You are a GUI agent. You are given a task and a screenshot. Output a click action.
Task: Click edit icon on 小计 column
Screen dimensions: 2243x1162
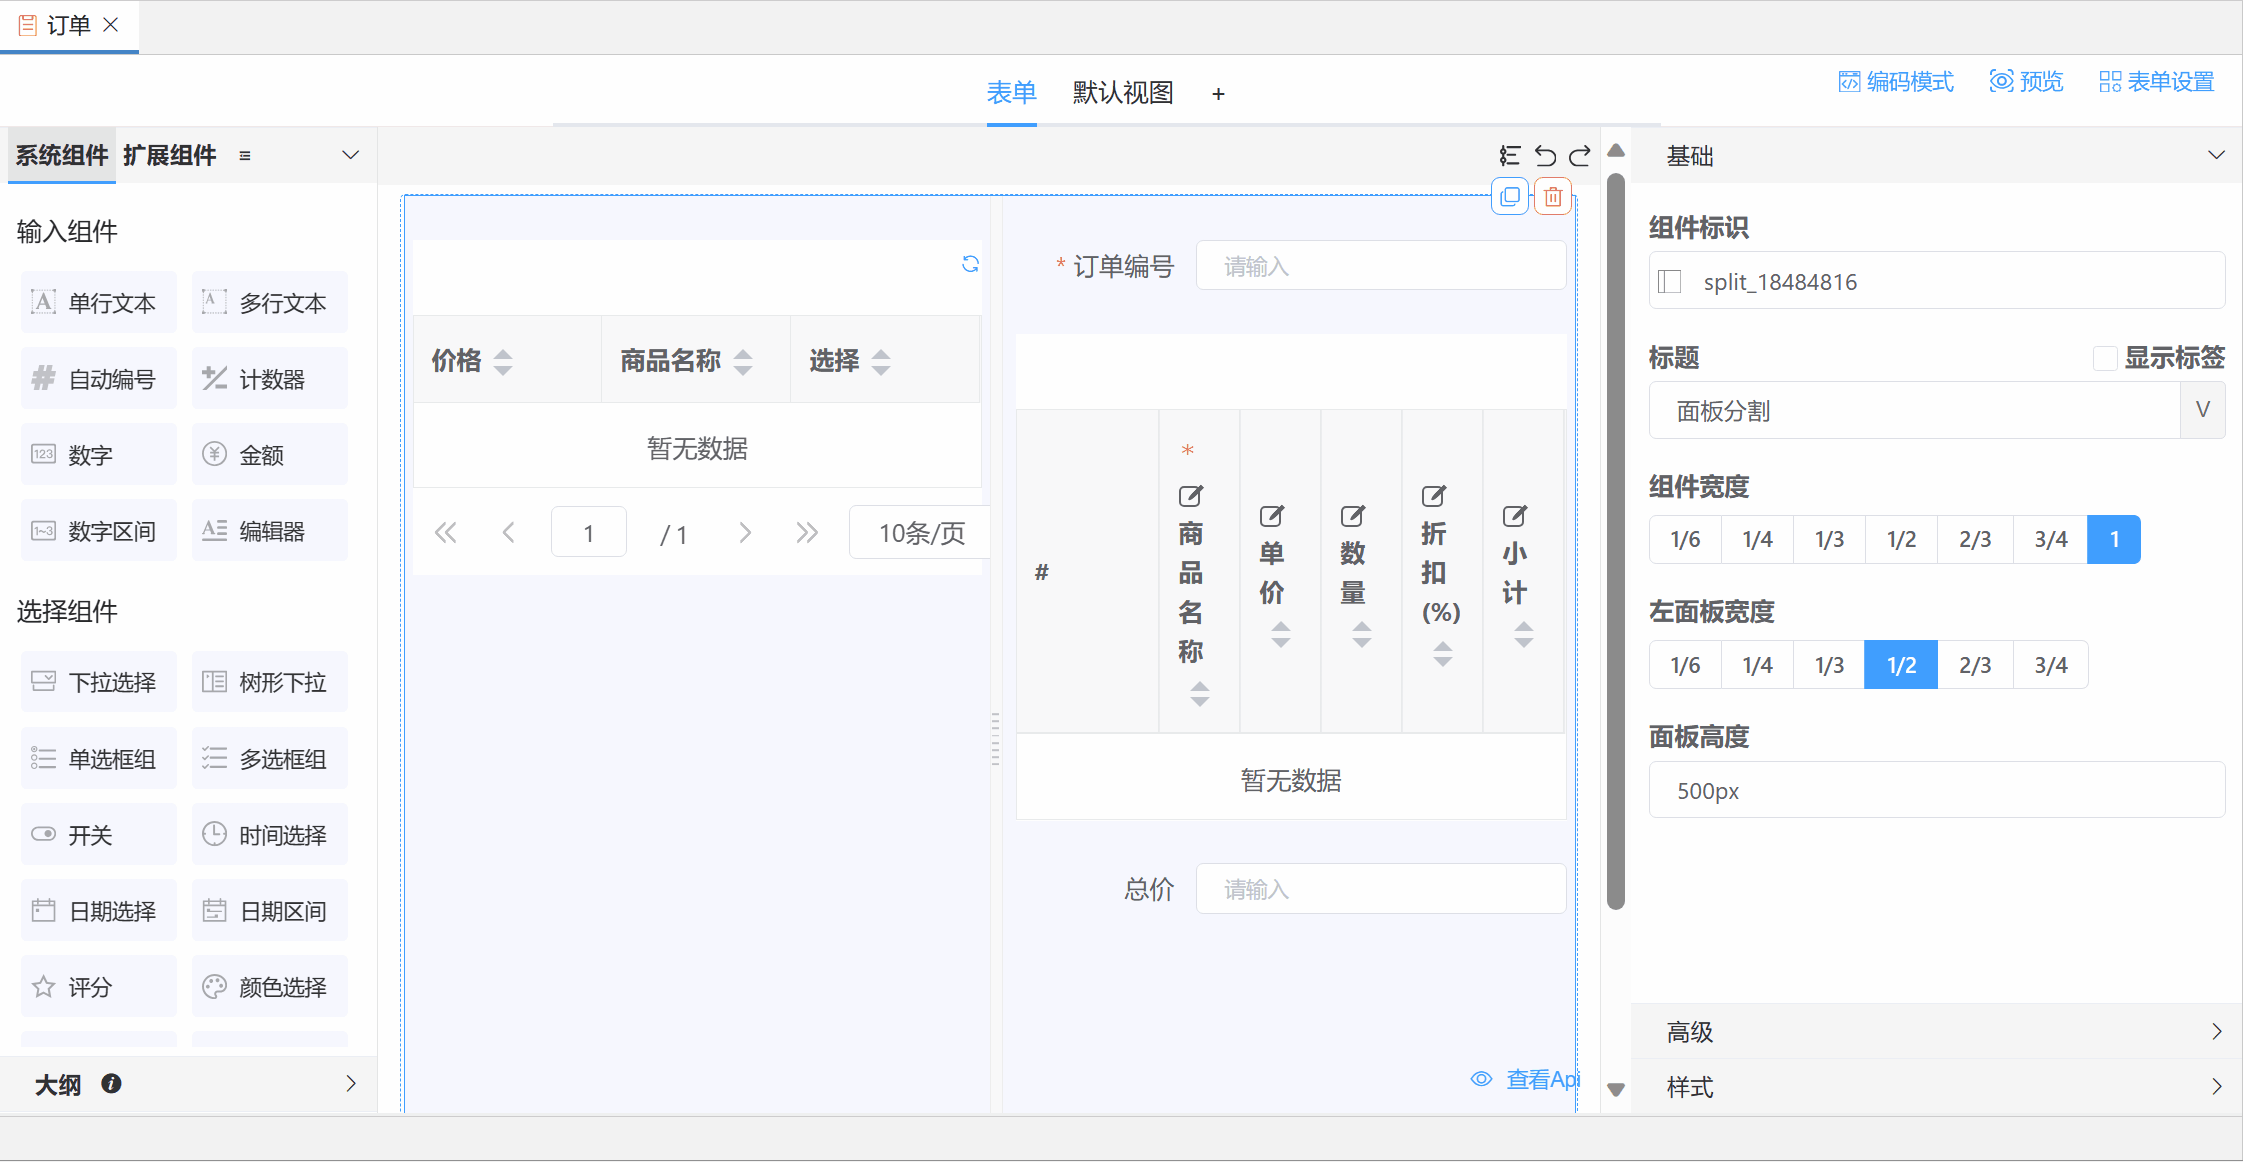tap(1514, 516)
